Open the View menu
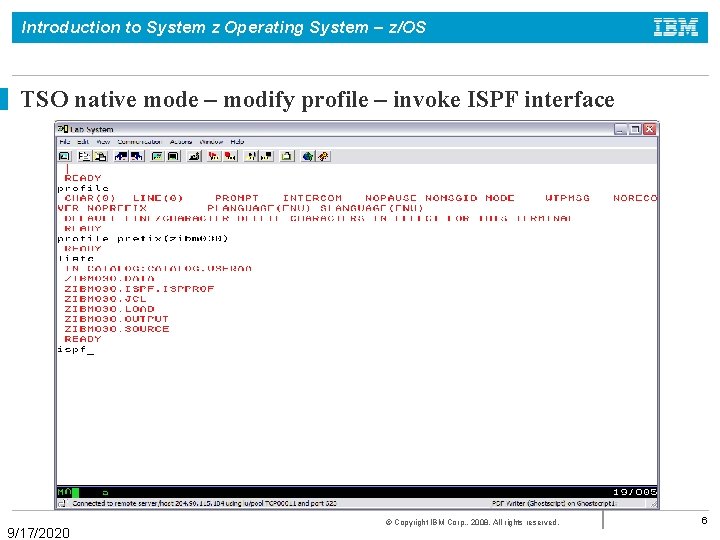 tap(103, 142)
